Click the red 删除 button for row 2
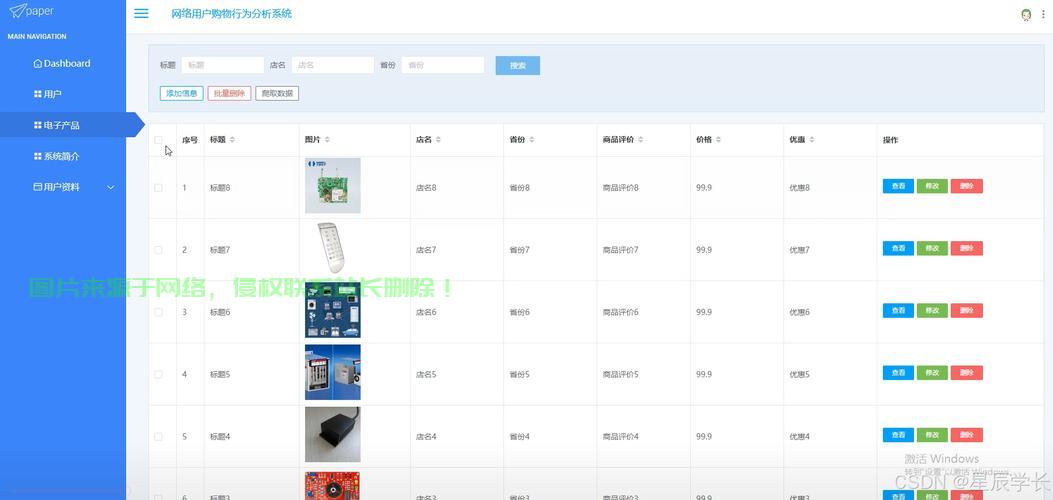Viewport: 1053px width, 500px height. (x=966, y=249)
